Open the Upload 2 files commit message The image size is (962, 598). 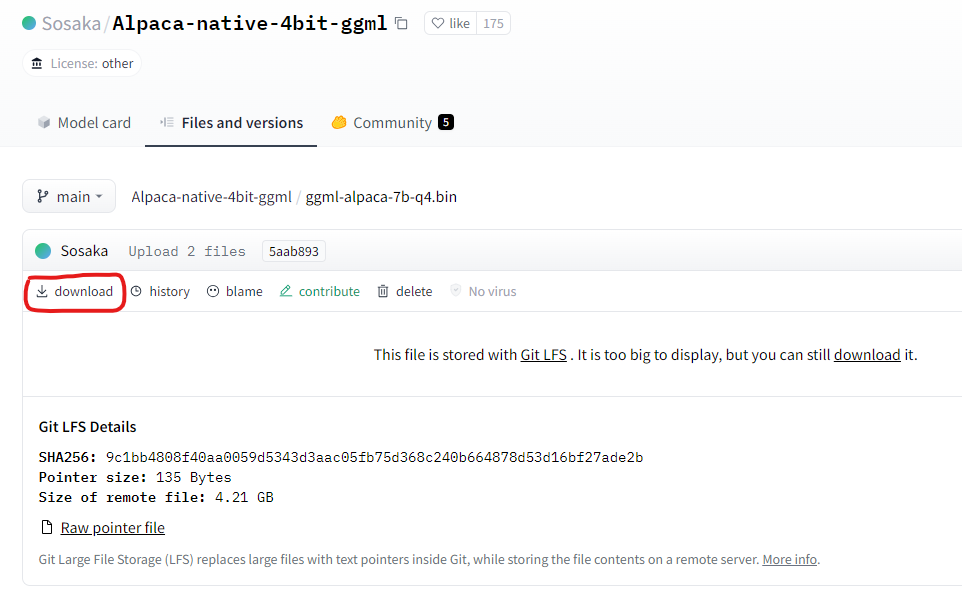187,251
